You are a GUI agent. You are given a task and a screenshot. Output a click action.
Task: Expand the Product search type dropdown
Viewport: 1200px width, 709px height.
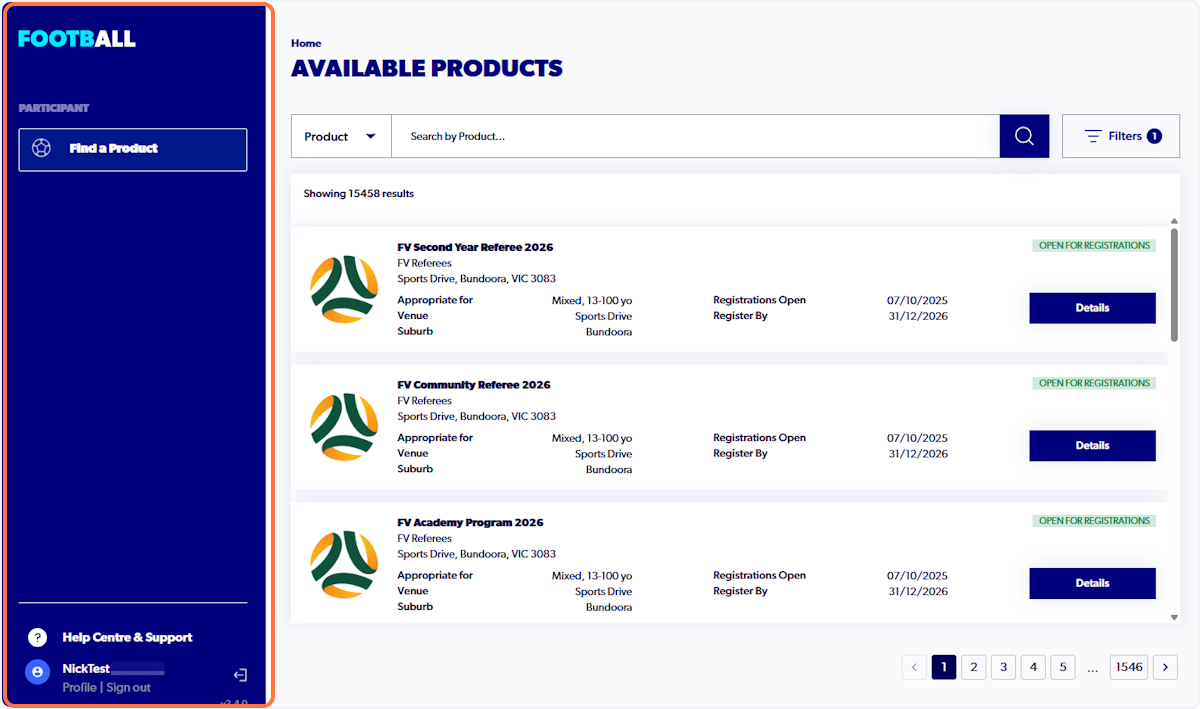tap(341, 136)
